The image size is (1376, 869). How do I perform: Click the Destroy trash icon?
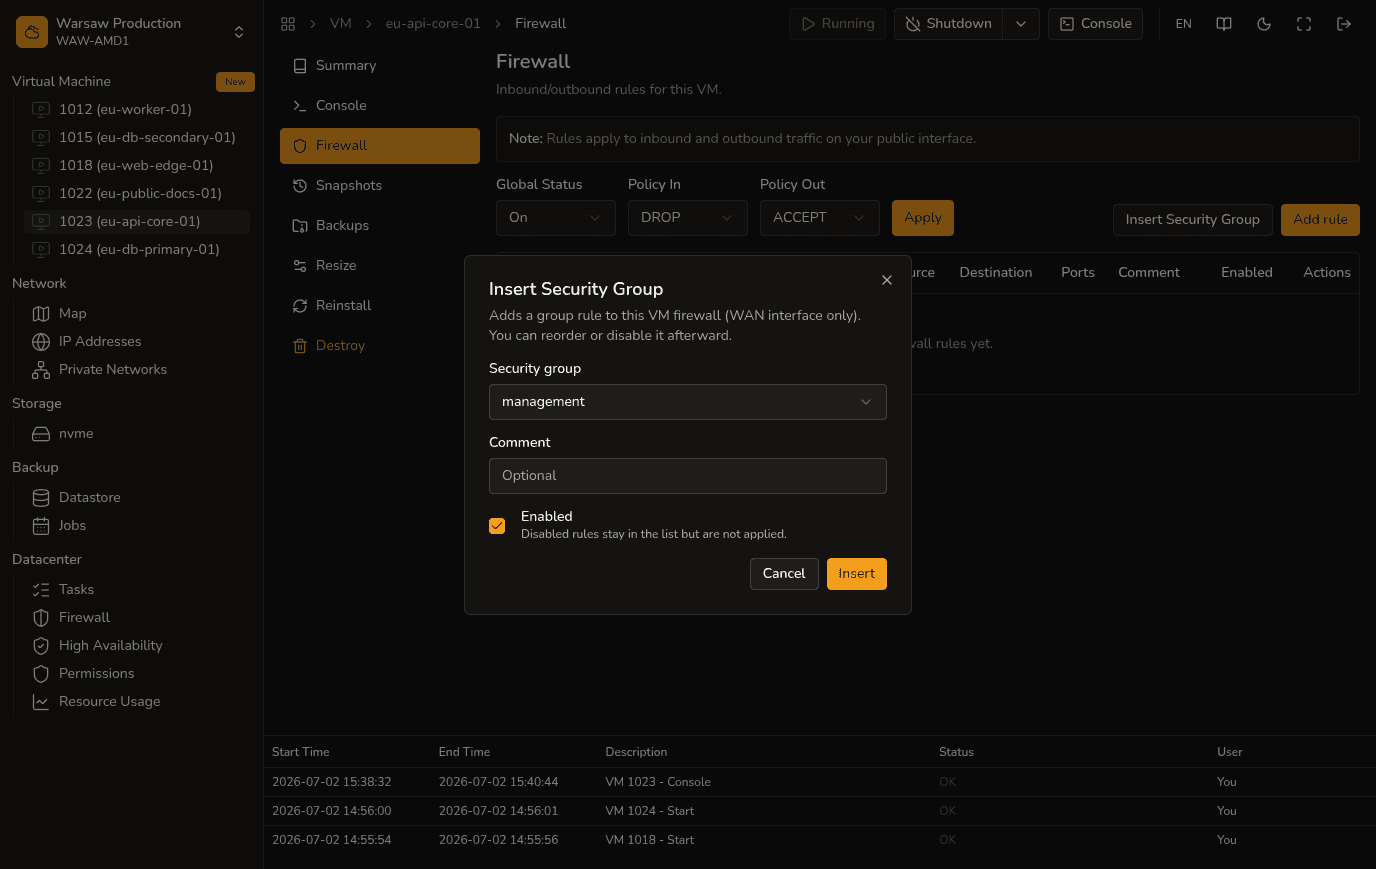point(300,345)
